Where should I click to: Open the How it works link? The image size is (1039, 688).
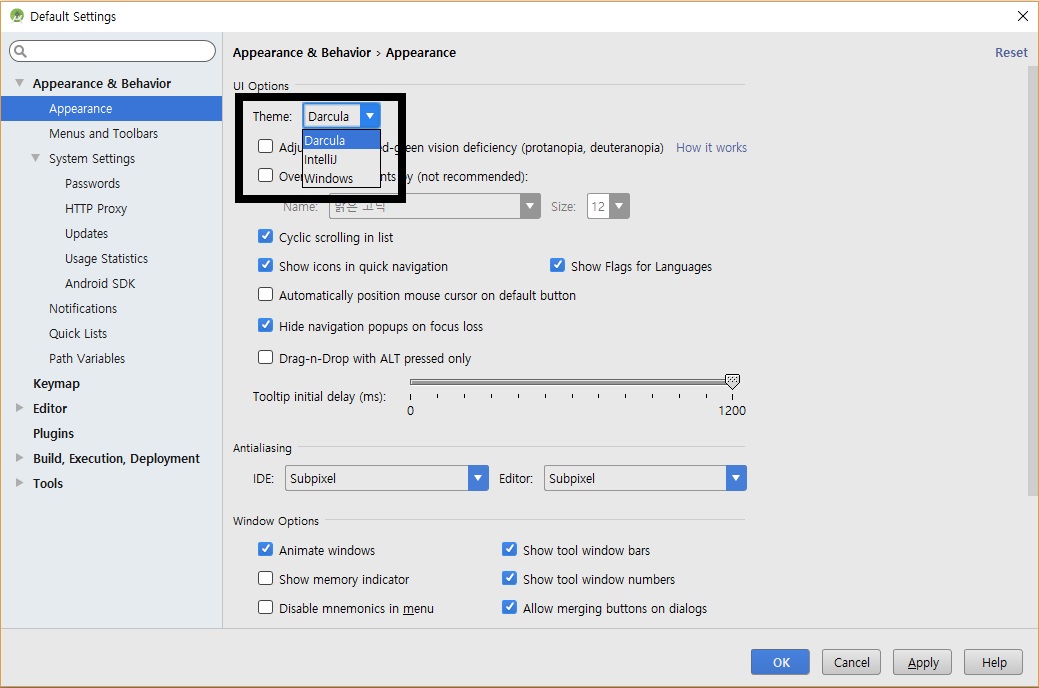click(711, 147)
